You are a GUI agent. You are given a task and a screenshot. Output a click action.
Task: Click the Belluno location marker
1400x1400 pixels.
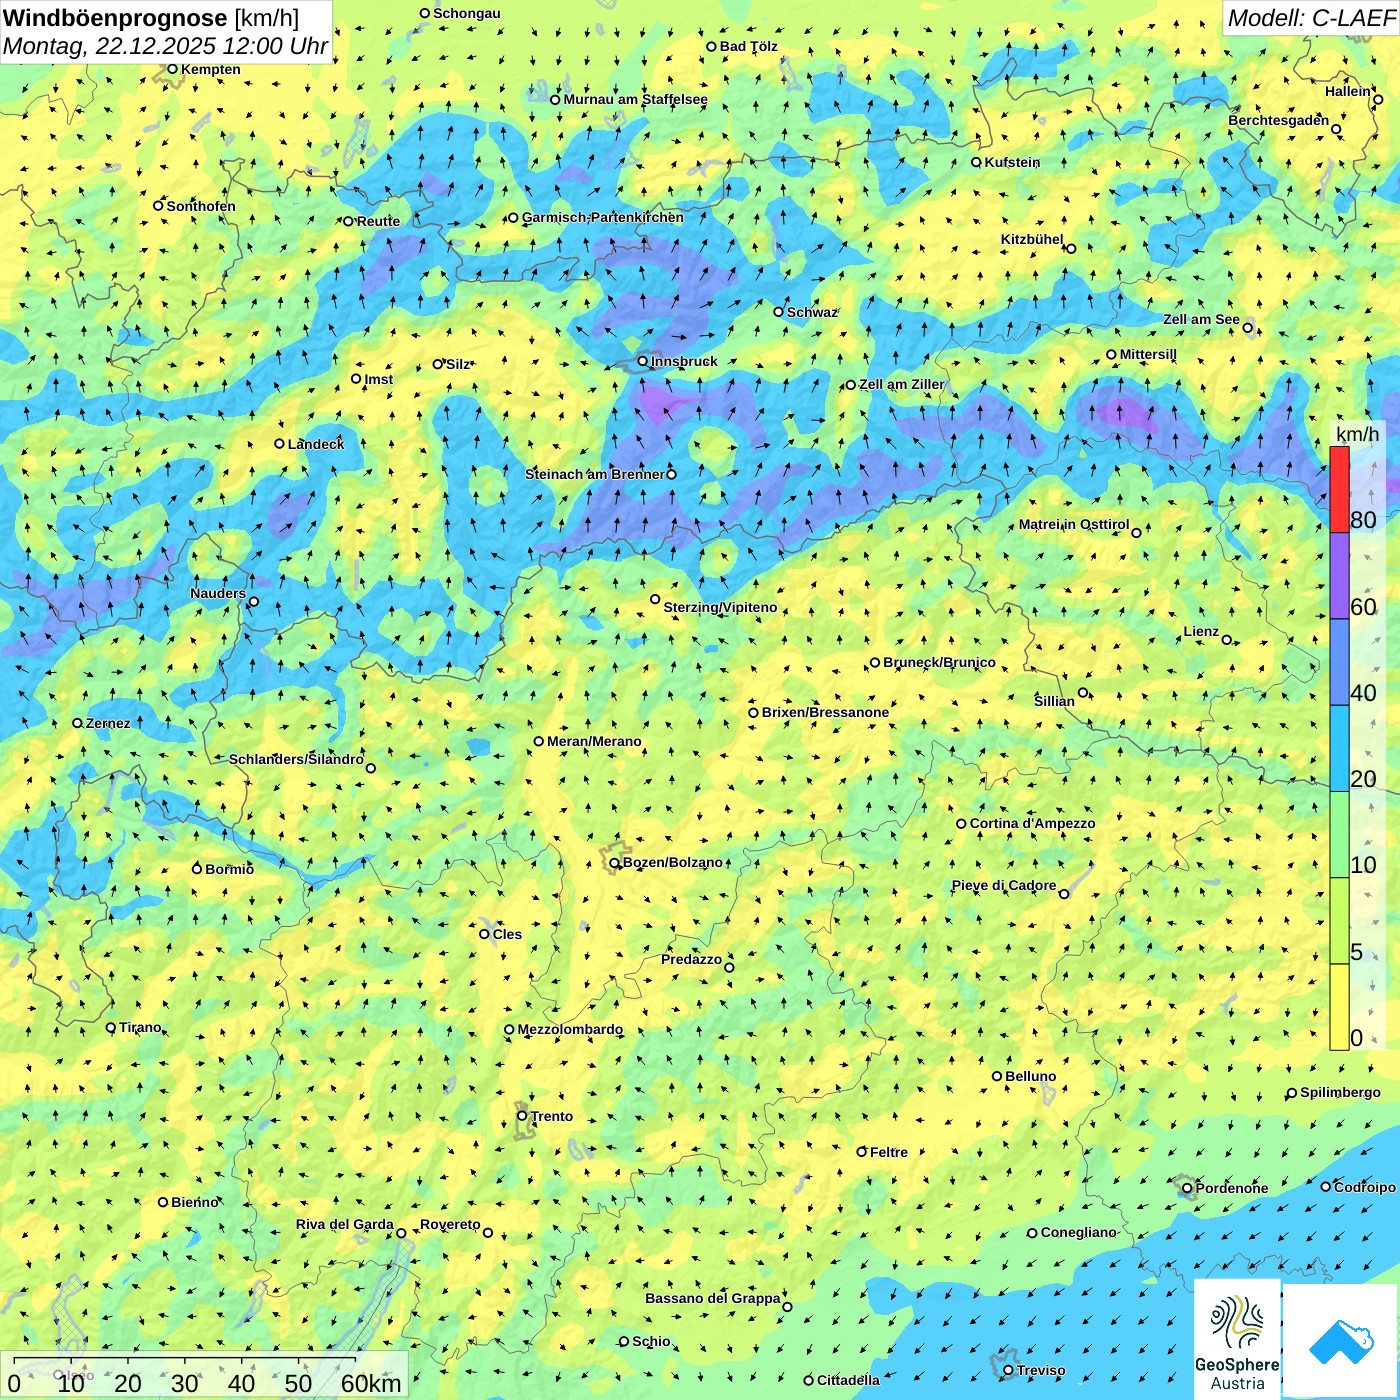pos(996,1076)
